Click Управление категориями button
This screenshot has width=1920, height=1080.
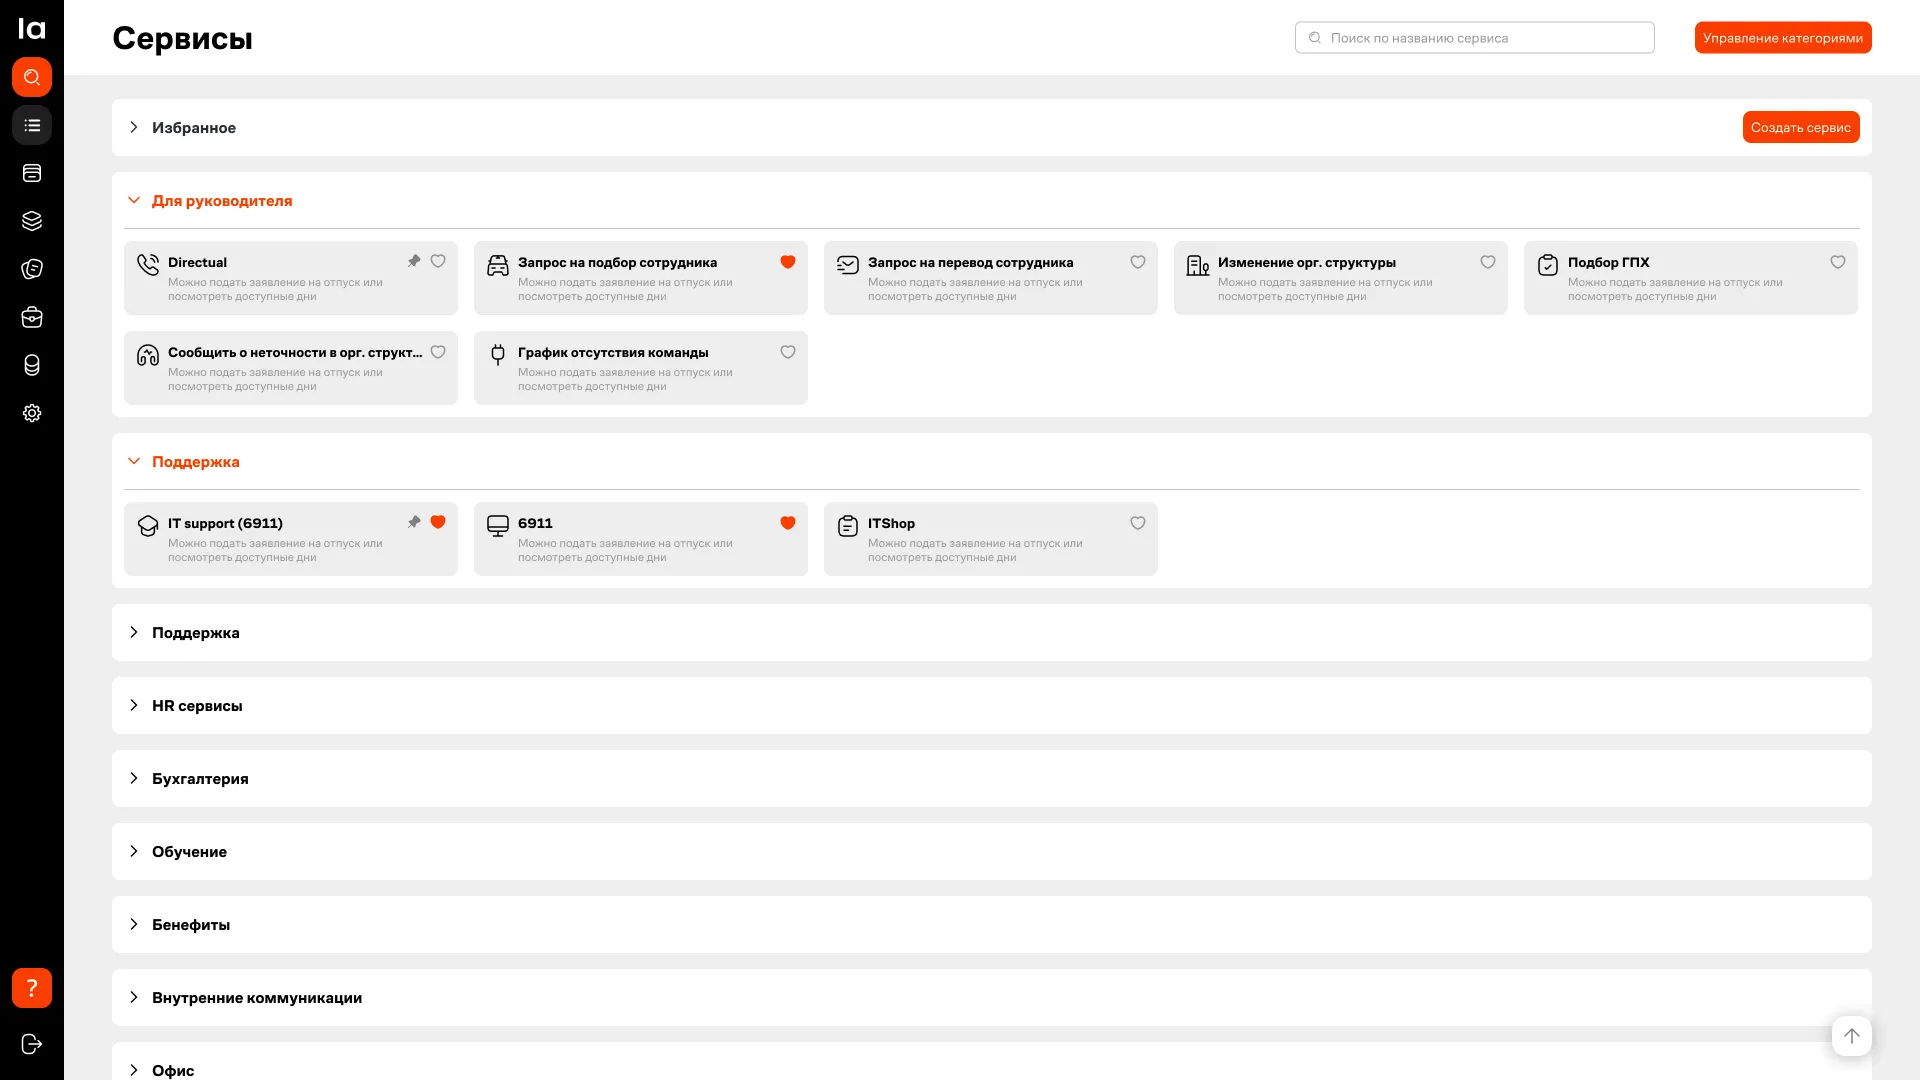(x=1782, y=38)
